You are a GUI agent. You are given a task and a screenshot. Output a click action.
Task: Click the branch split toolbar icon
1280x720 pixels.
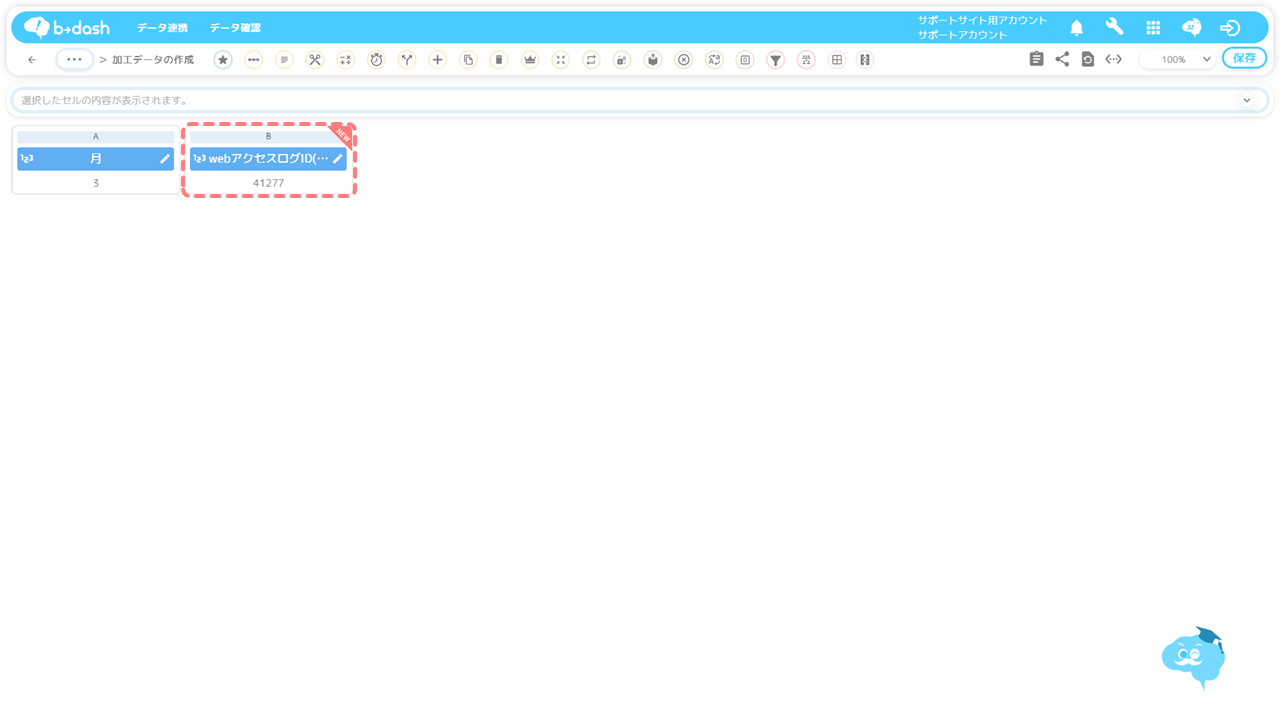click(407, 60)
